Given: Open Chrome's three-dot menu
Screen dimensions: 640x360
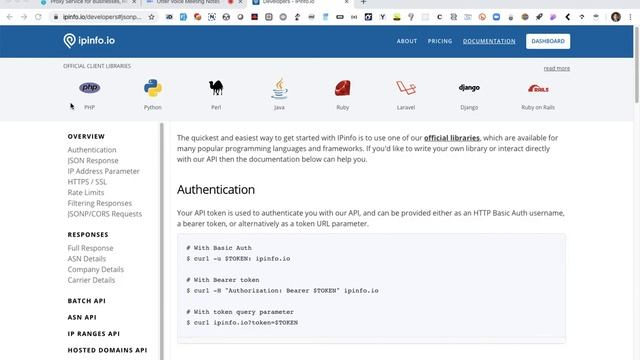Looking at the screenshot, I should pyautogui.click(x=631, y=17).
